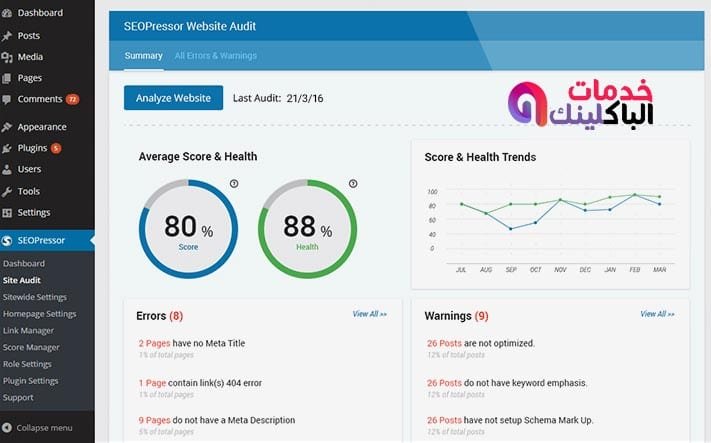Select the Summary tab

(x=143, y=56)
